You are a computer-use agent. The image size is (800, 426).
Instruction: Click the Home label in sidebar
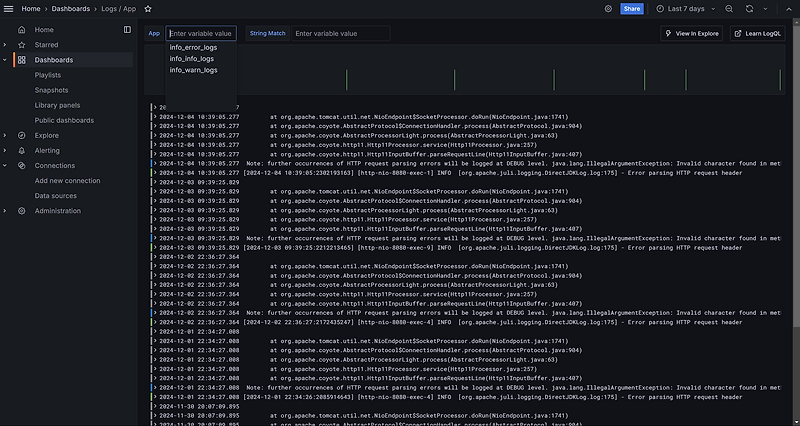(44, 30)
